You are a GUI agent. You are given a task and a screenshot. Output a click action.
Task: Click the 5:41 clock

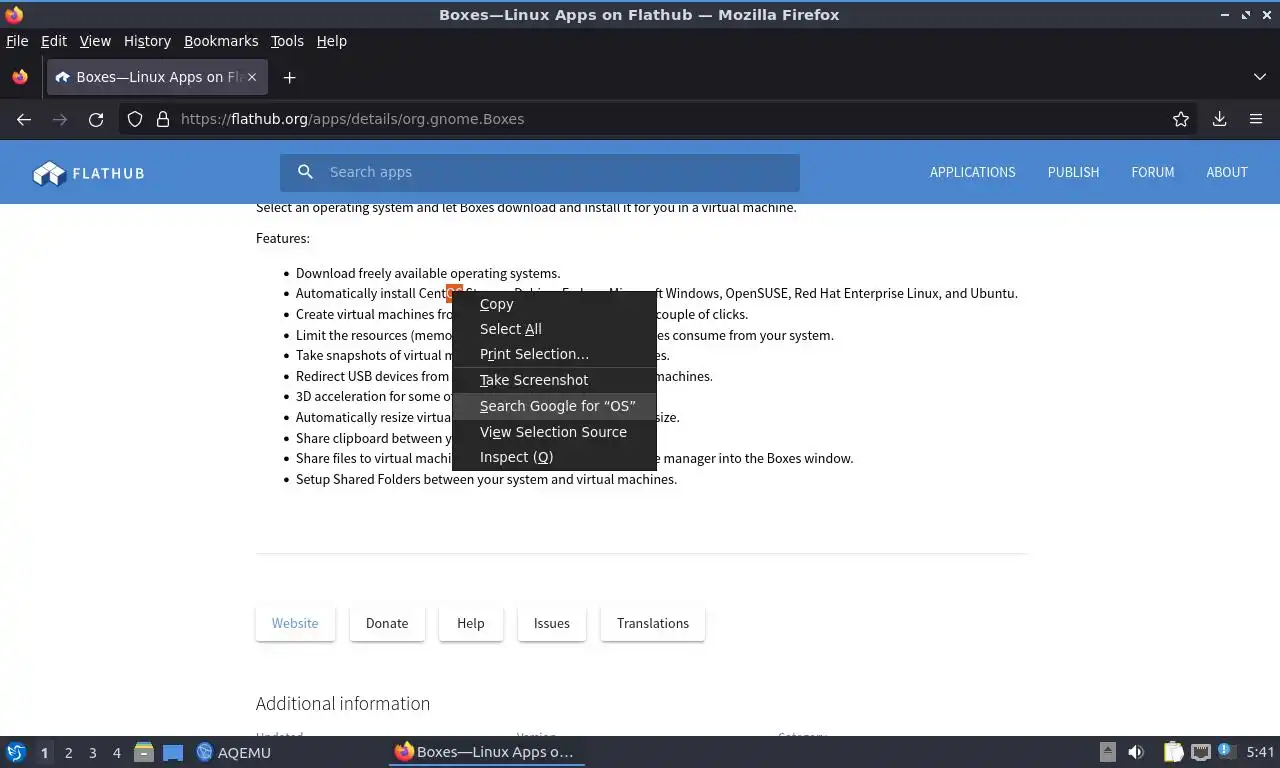(x=1260, y=752)
